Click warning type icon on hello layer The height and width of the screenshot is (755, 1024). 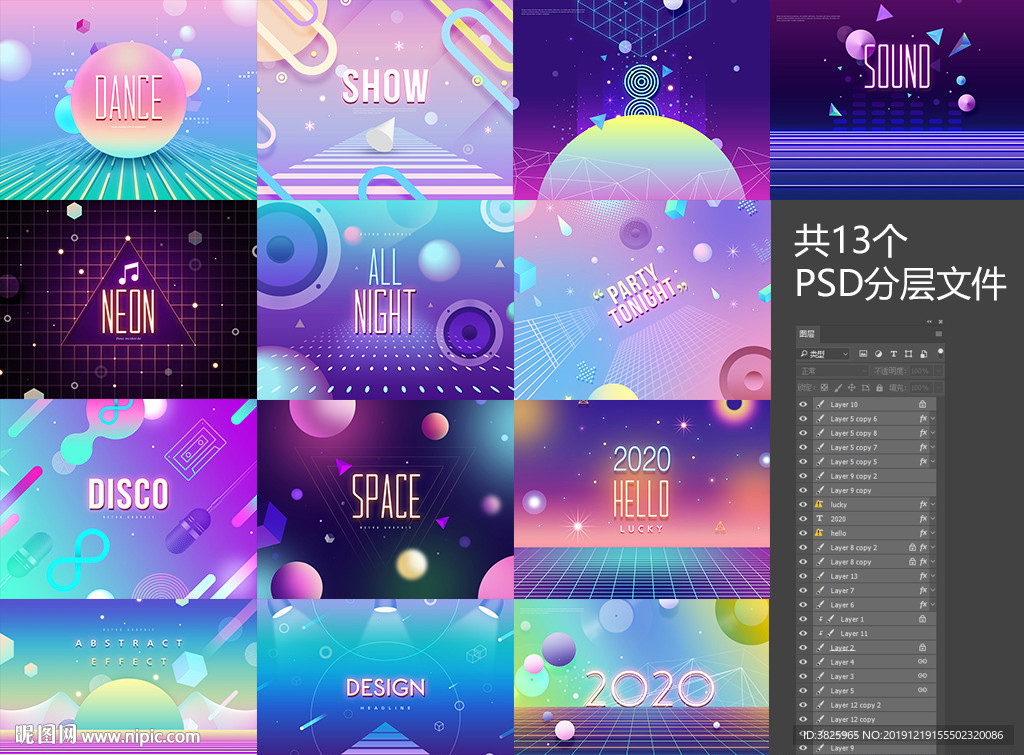coord(819,533)
